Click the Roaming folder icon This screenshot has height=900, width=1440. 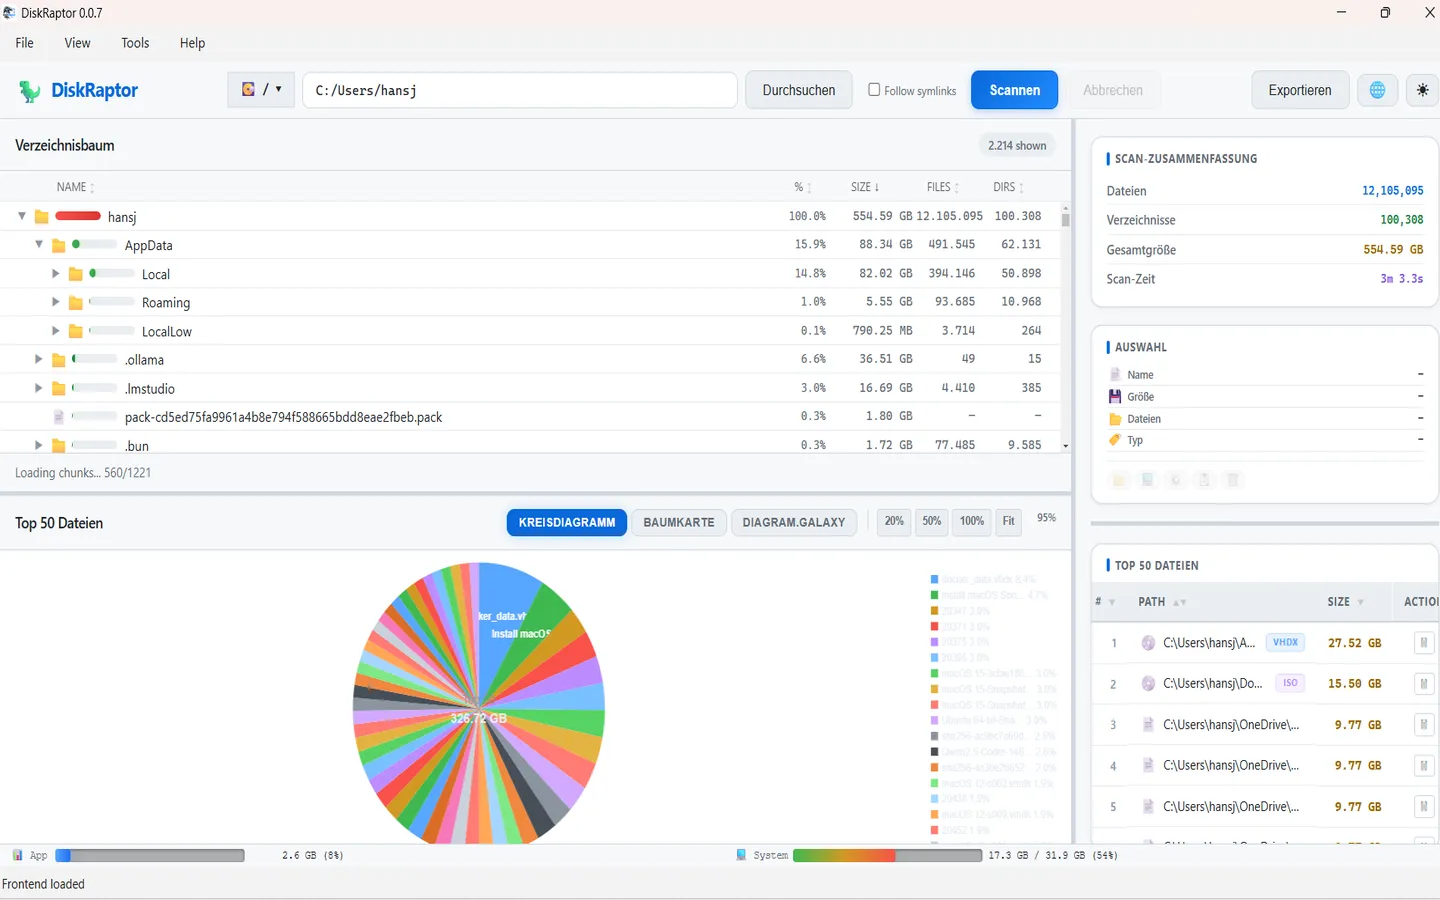[75, 303]
